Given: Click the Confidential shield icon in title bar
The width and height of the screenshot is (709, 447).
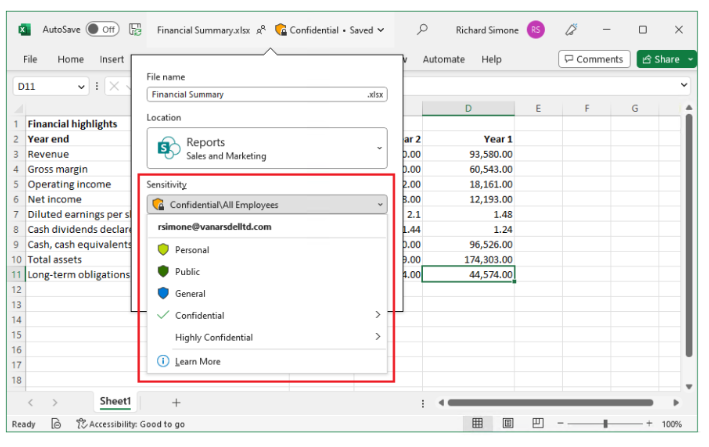Looking at the screenshot, I should pos(280,30).
